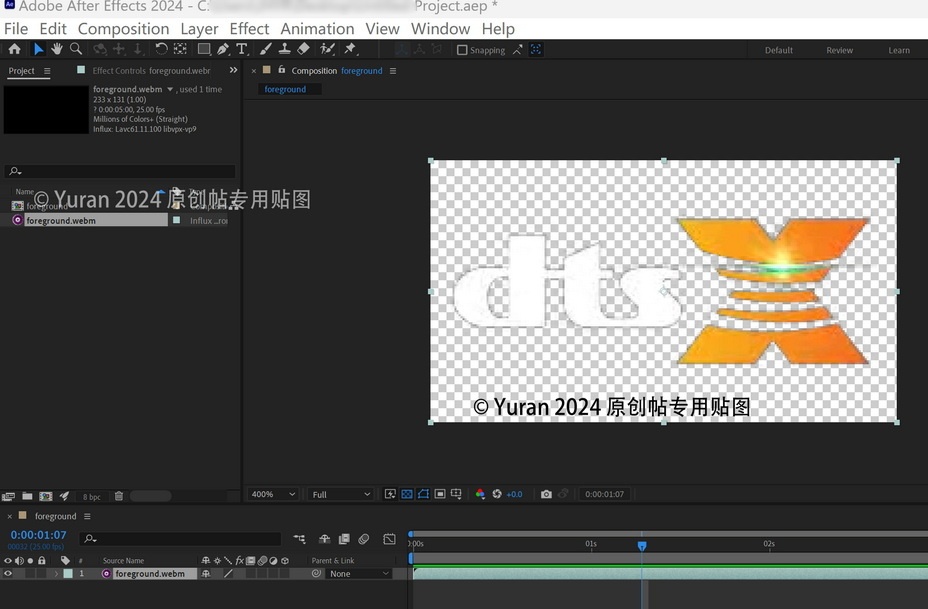The image size is (928, 609).
Task: Open the Project panel menu
Action: (x=47, y=71)
